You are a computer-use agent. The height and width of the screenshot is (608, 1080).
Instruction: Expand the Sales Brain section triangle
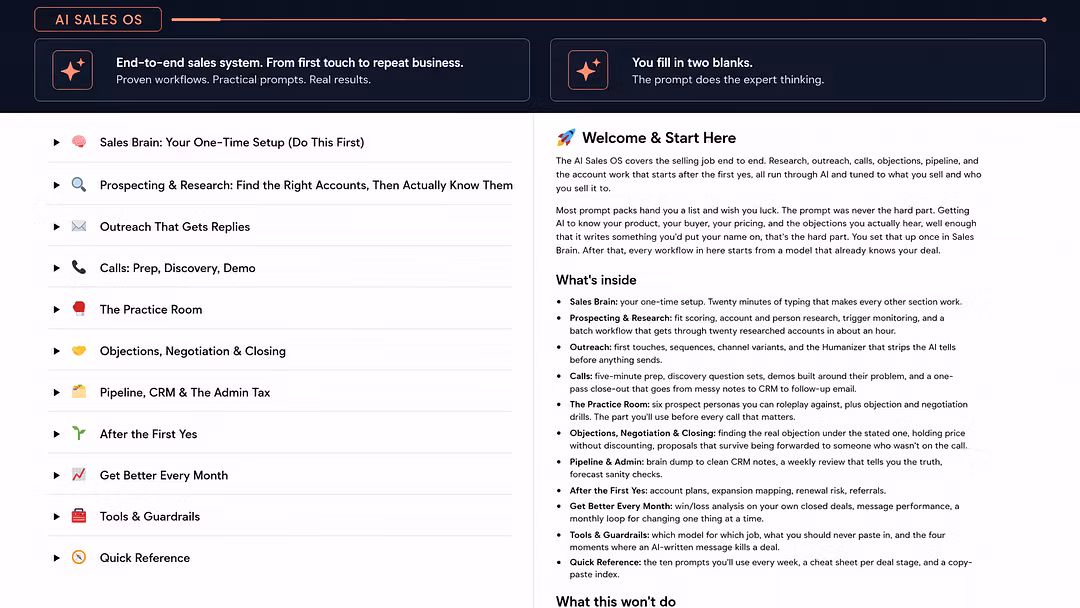point(56,143)
